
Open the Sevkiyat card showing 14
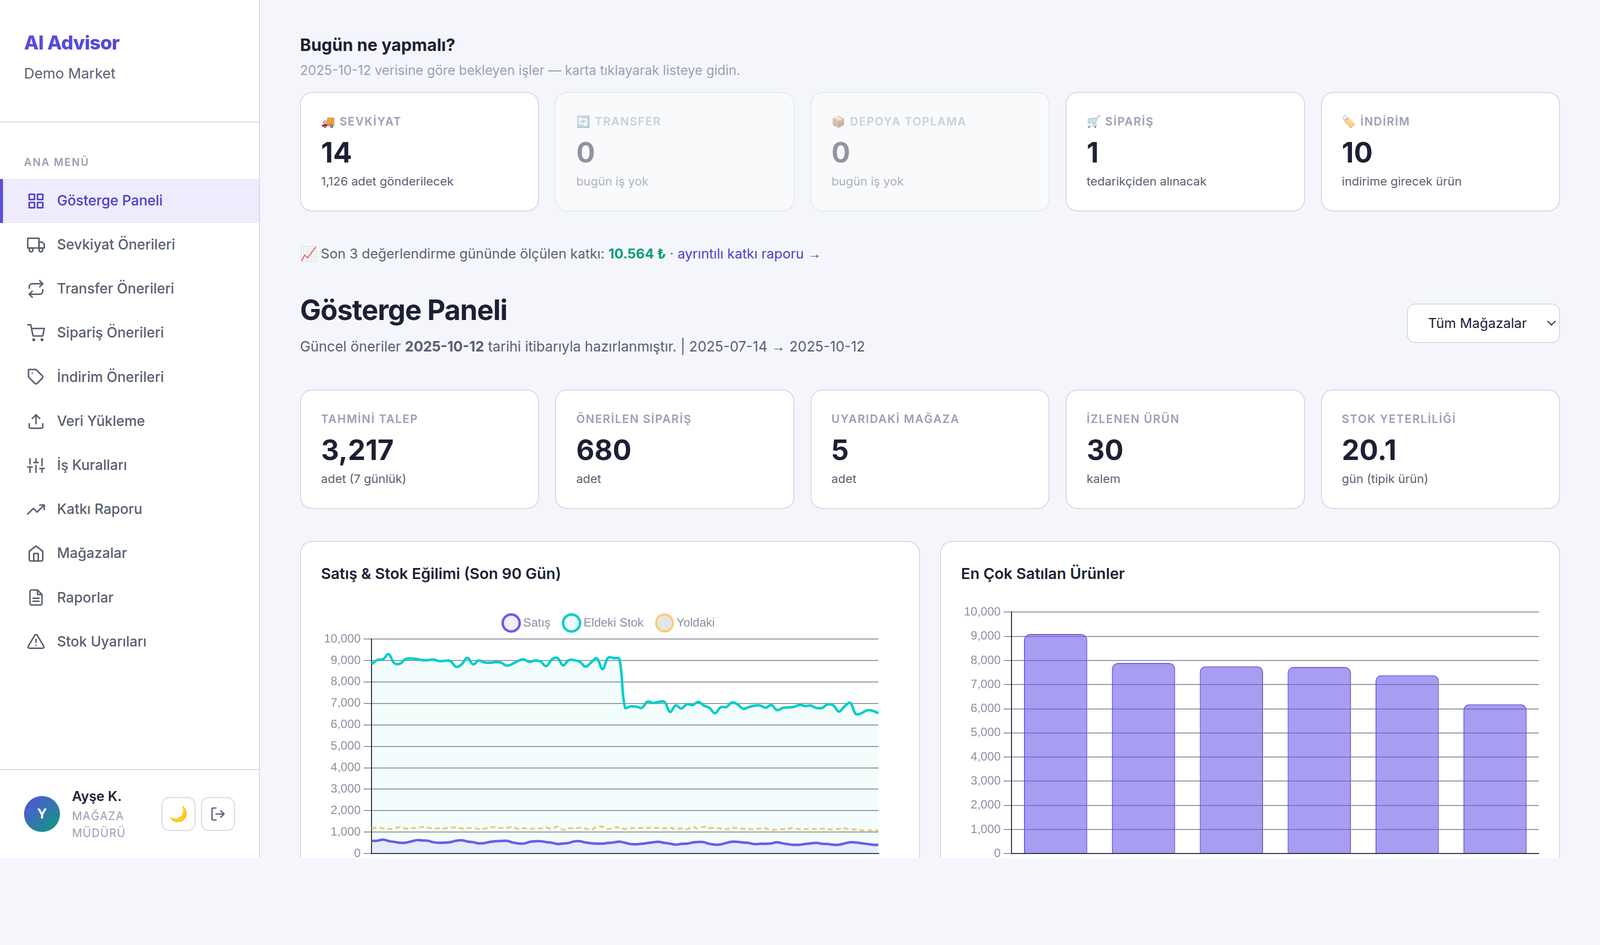coord(419,152)
